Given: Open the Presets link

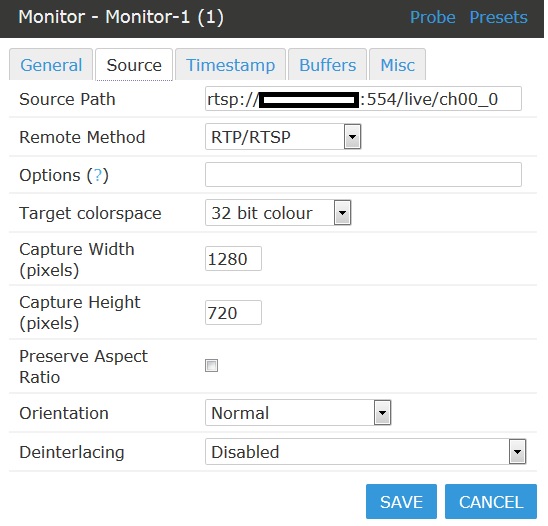Looking at the screenshot, I should 498,17.
